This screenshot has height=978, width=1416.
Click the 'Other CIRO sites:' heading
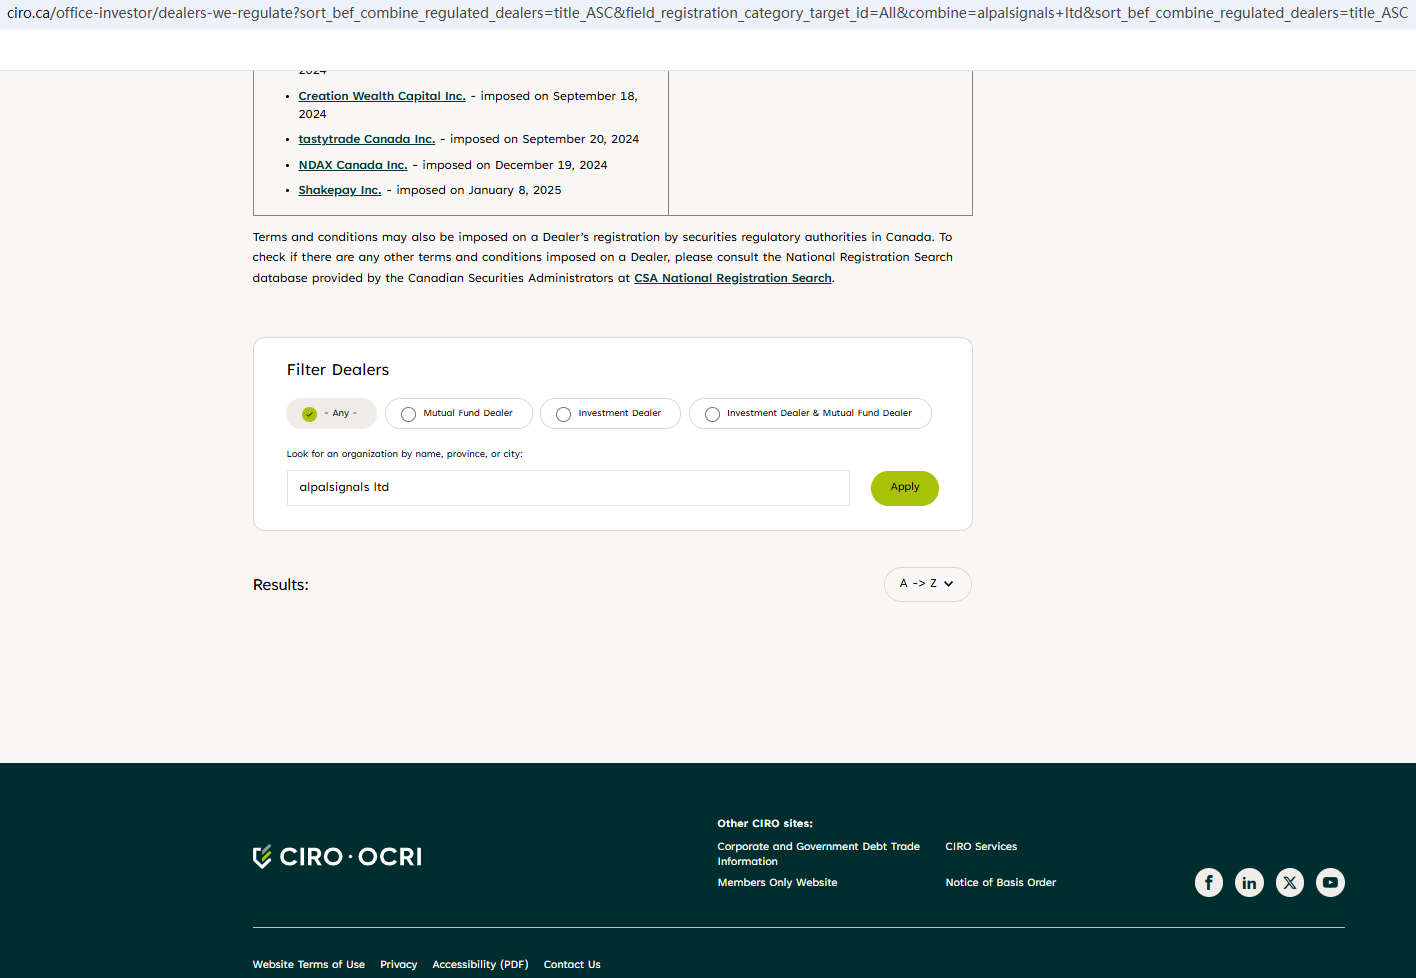(765, 824)
